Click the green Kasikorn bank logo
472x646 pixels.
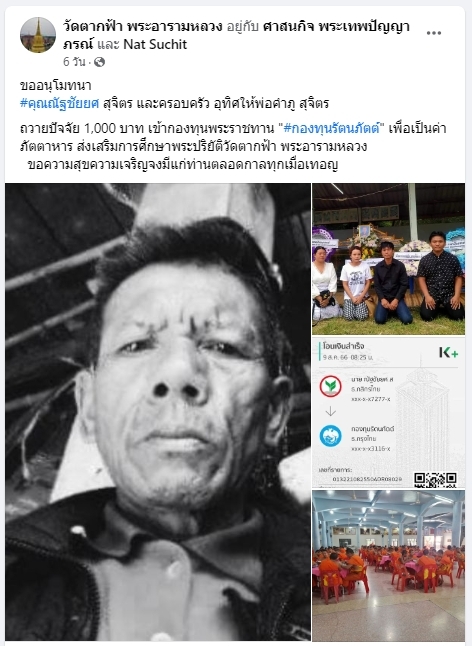coord(330,386)
